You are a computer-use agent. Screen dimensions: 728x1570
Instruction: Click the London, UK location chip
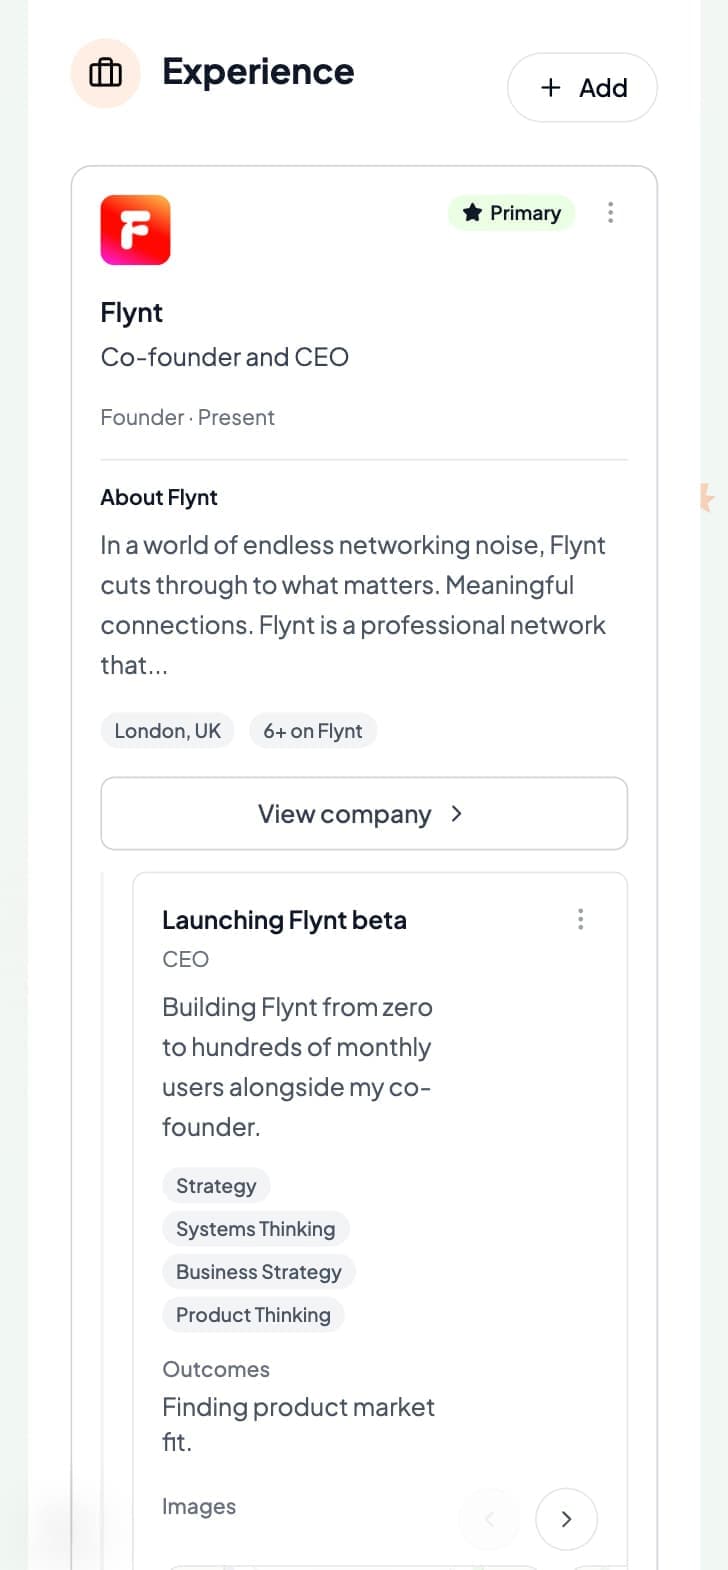(x=166, y=730)
